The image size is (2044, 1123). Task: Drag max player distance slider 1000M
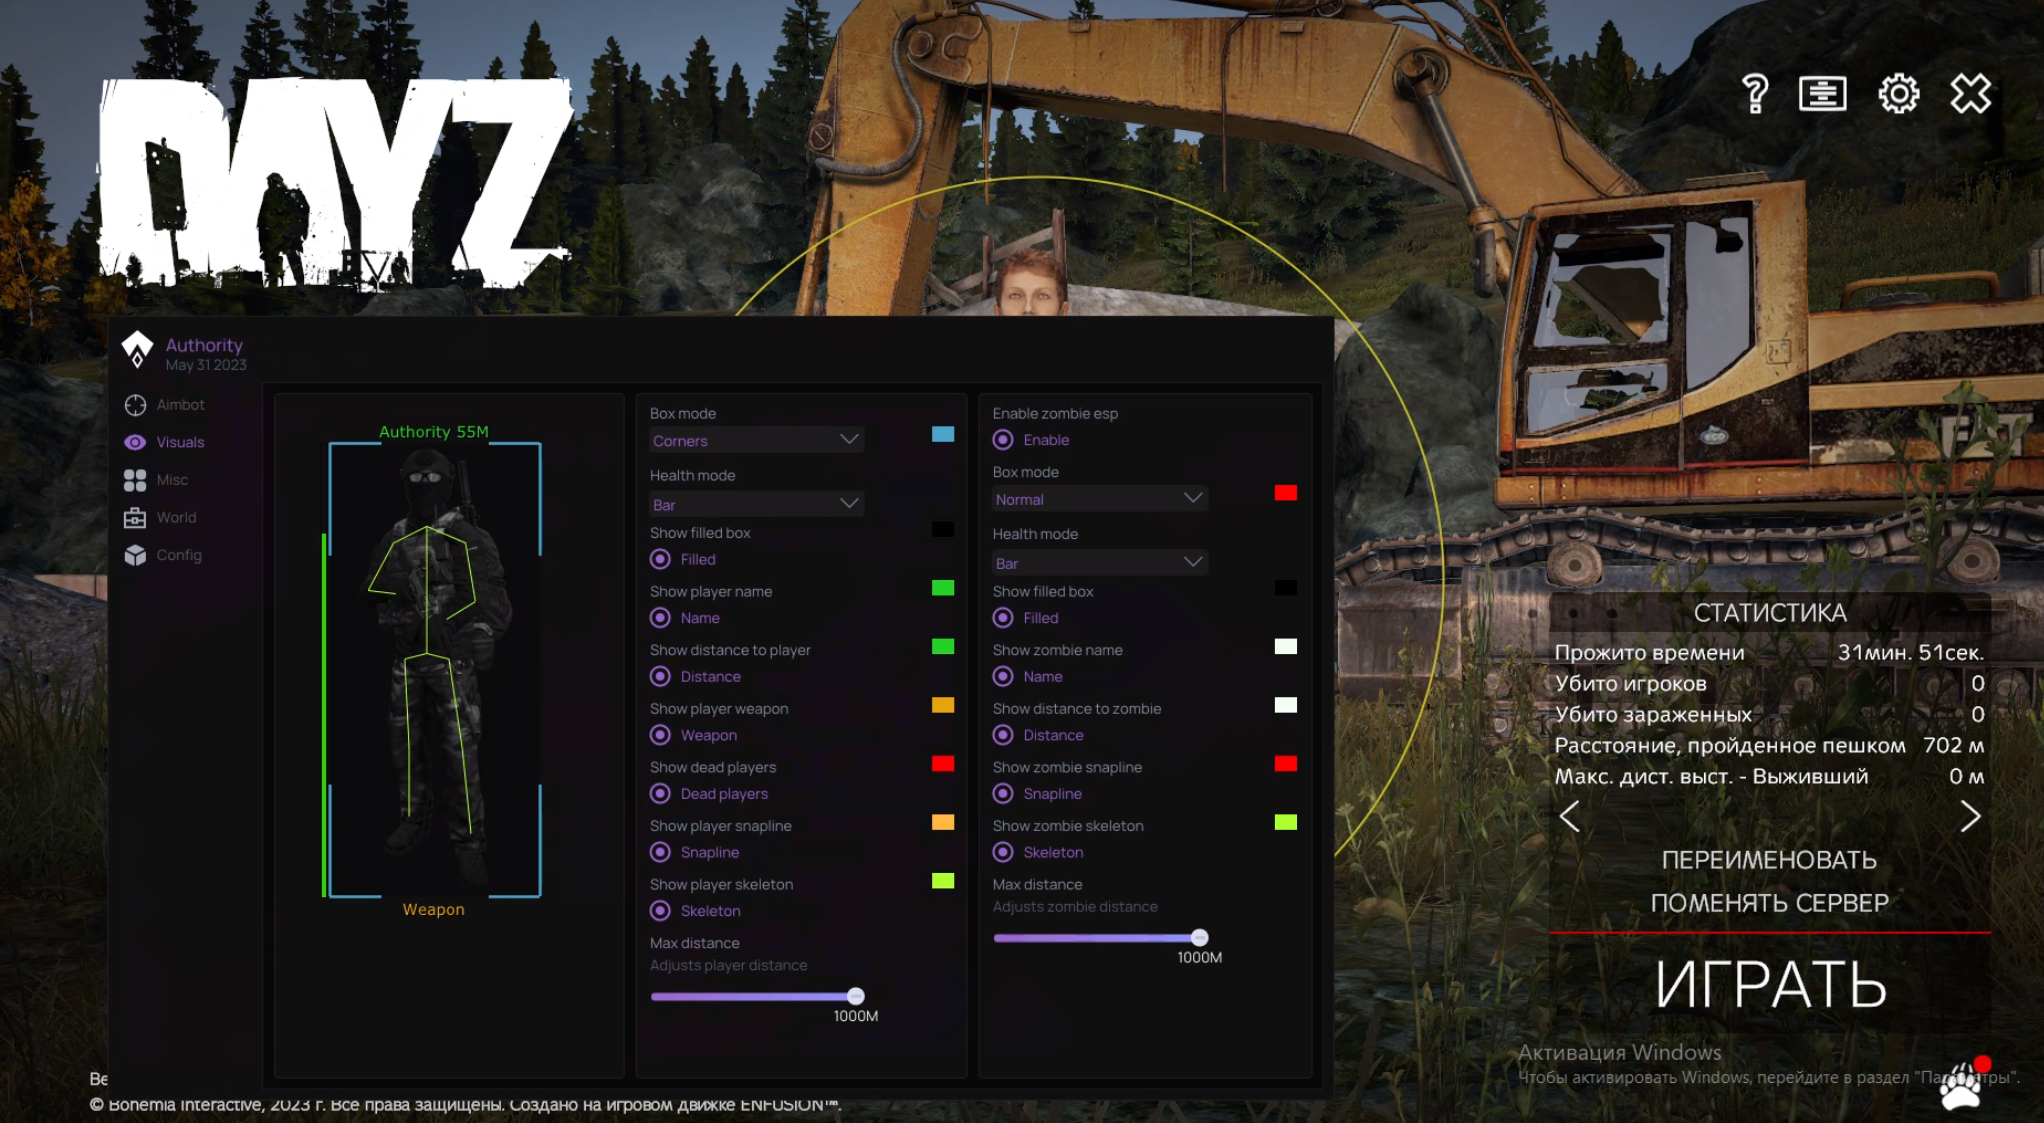point(855,994)
